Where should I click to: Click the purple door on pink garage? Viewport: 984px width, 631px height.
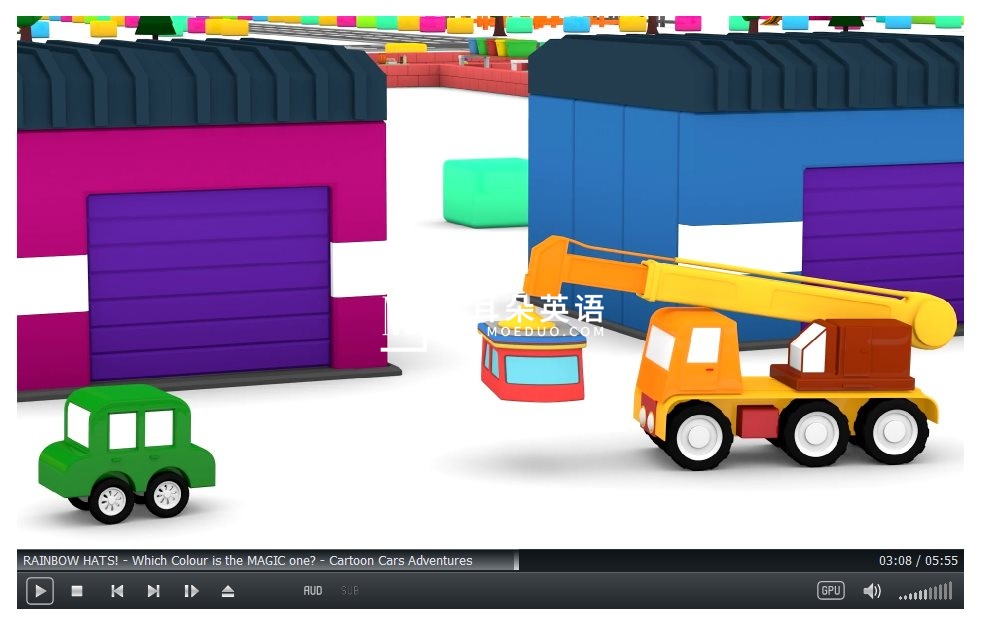pos(208,284)
